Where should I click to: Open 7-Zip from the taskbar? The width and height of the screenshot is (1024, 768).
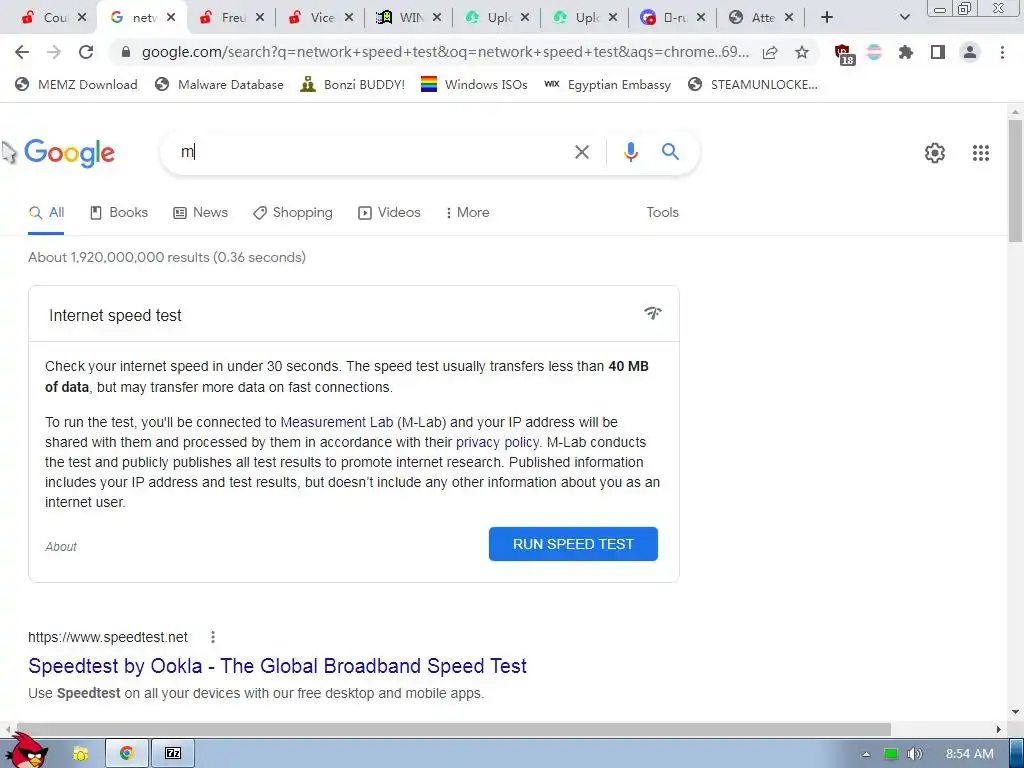172,753
